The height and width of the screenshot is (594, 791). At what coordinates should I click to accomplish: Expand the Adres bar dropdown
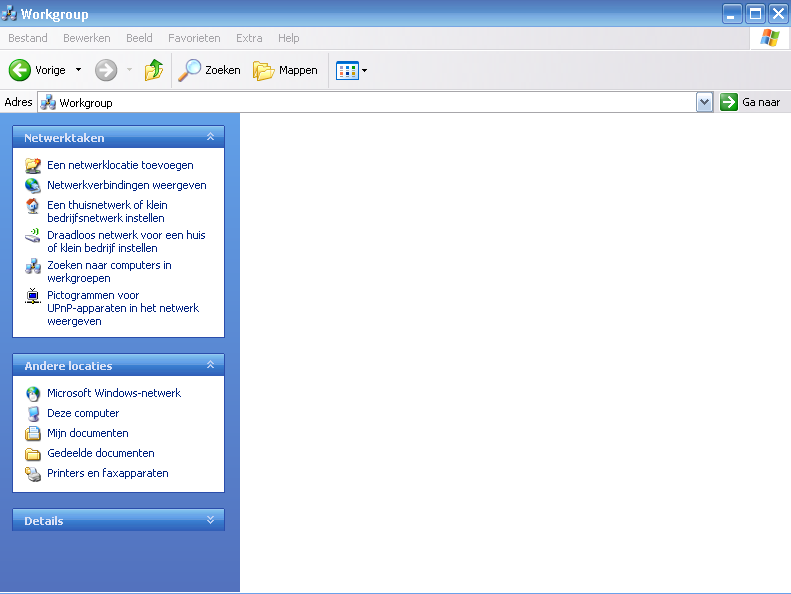(704, 102)
